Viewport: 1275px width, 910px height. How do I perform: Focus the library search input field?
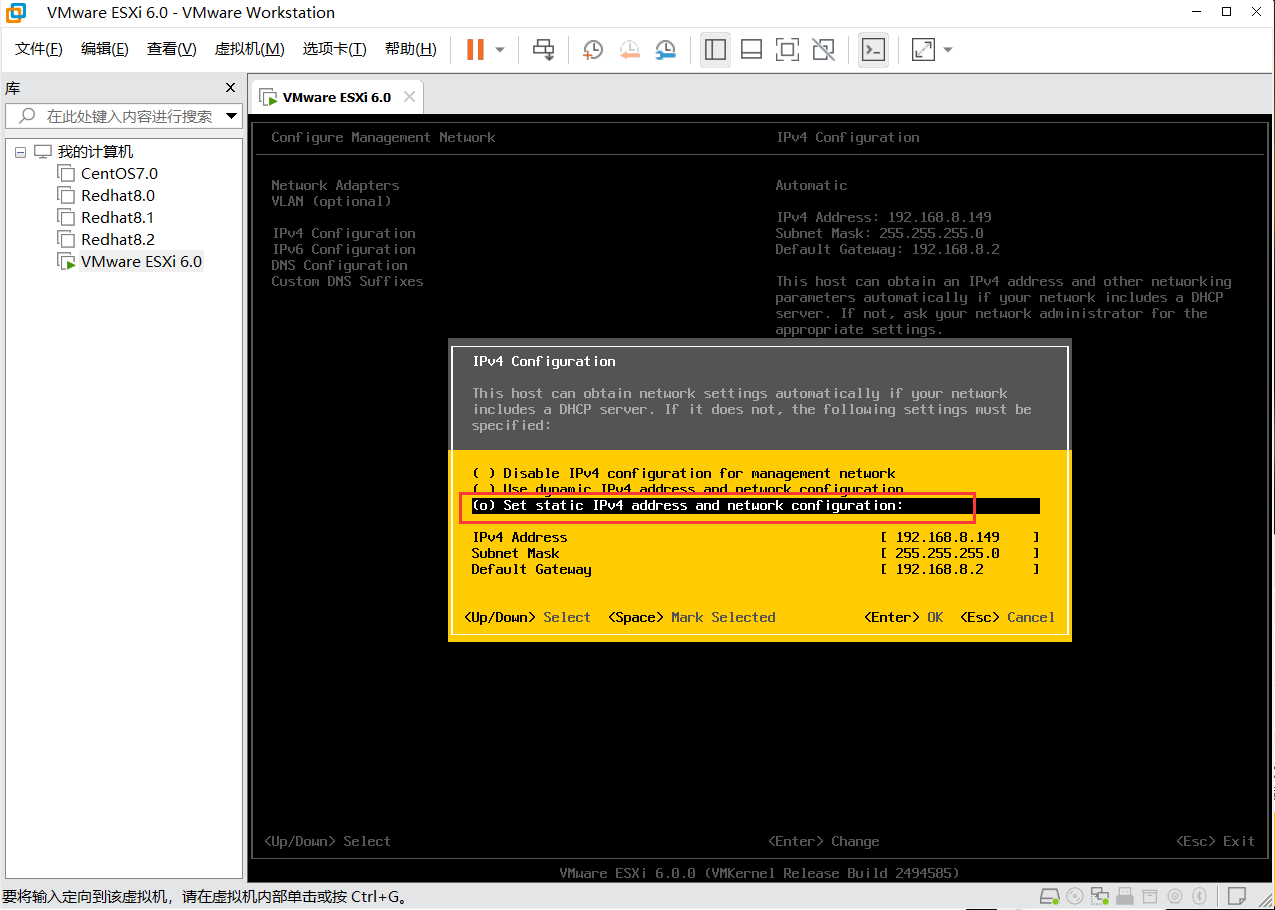click(124, 116)
